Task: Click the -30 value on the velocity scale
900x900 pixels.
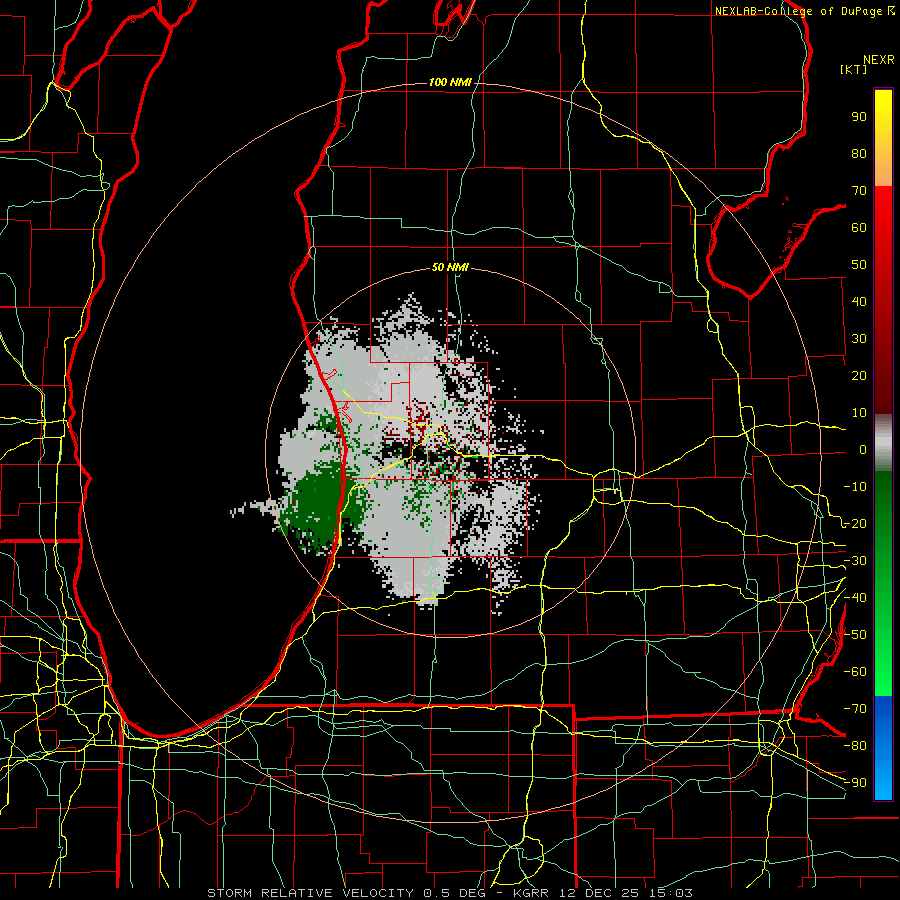Action: (855, 561)
